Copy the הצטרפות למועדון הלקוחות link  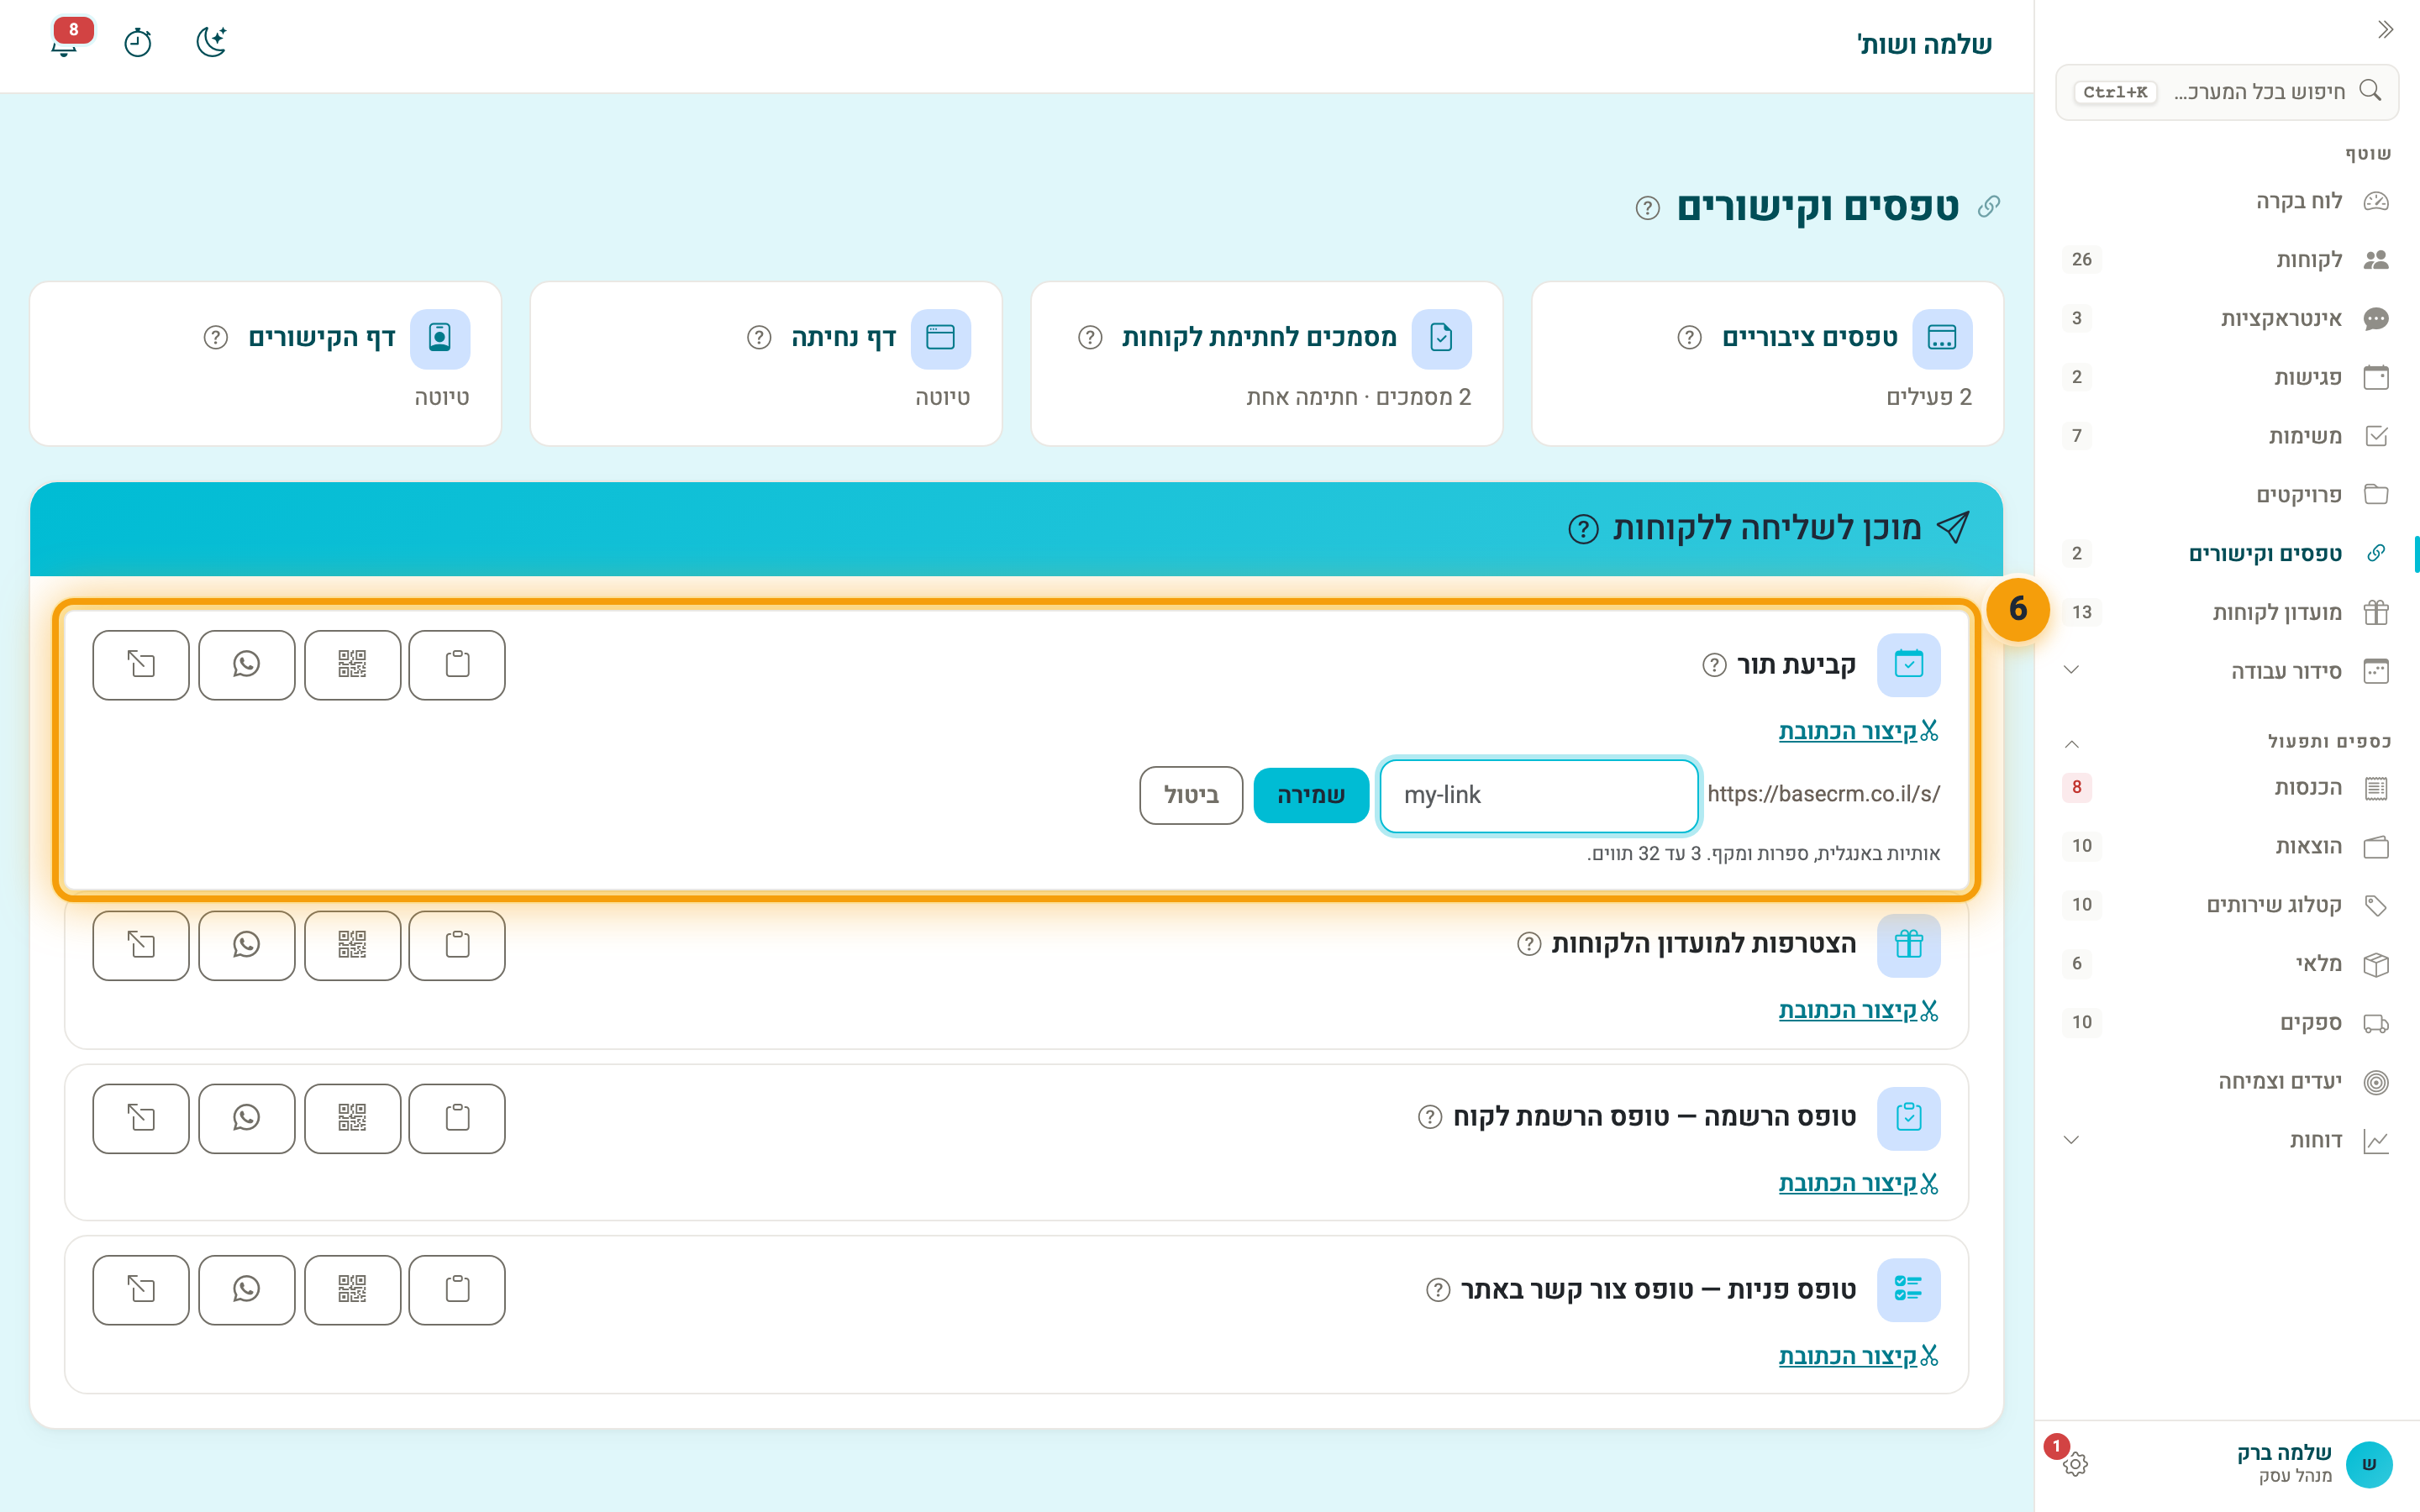pos(457,945)
